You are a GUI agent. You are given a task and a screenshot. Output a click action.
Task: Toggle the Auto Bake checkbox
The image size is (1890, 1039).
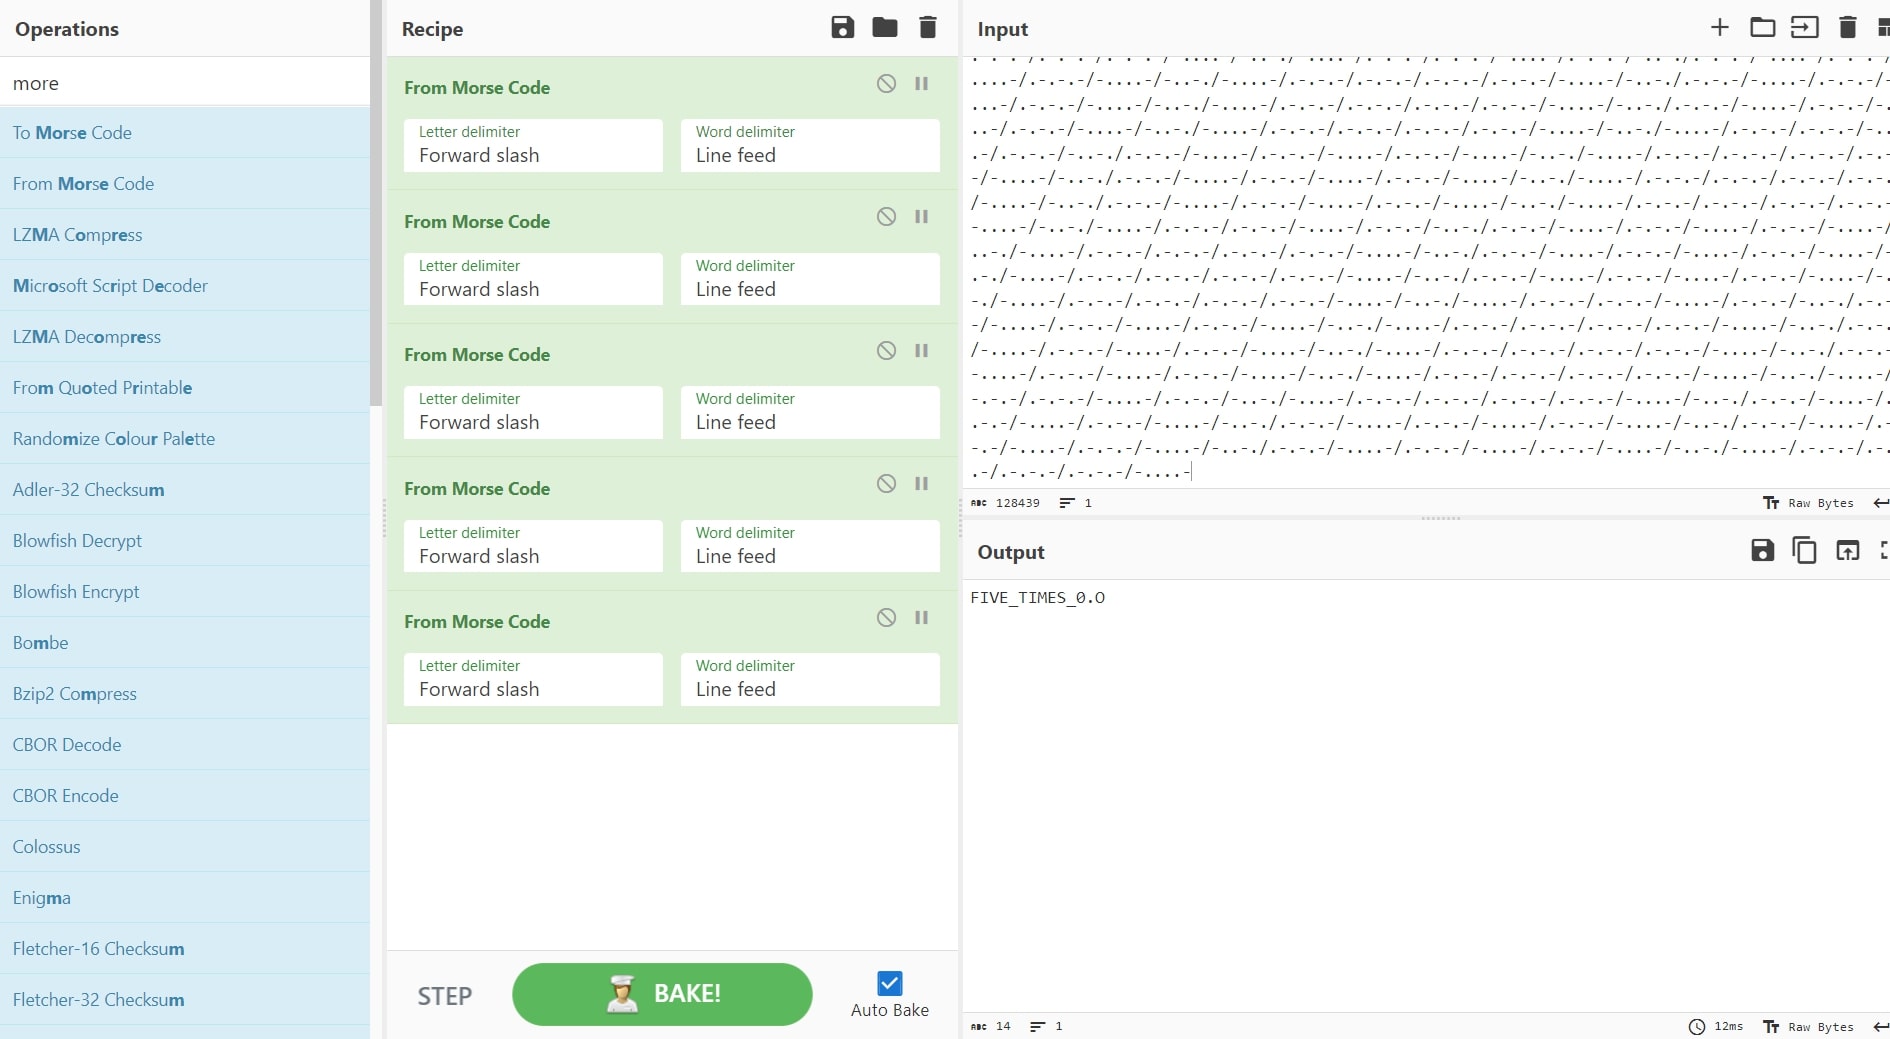pos(889,983)
